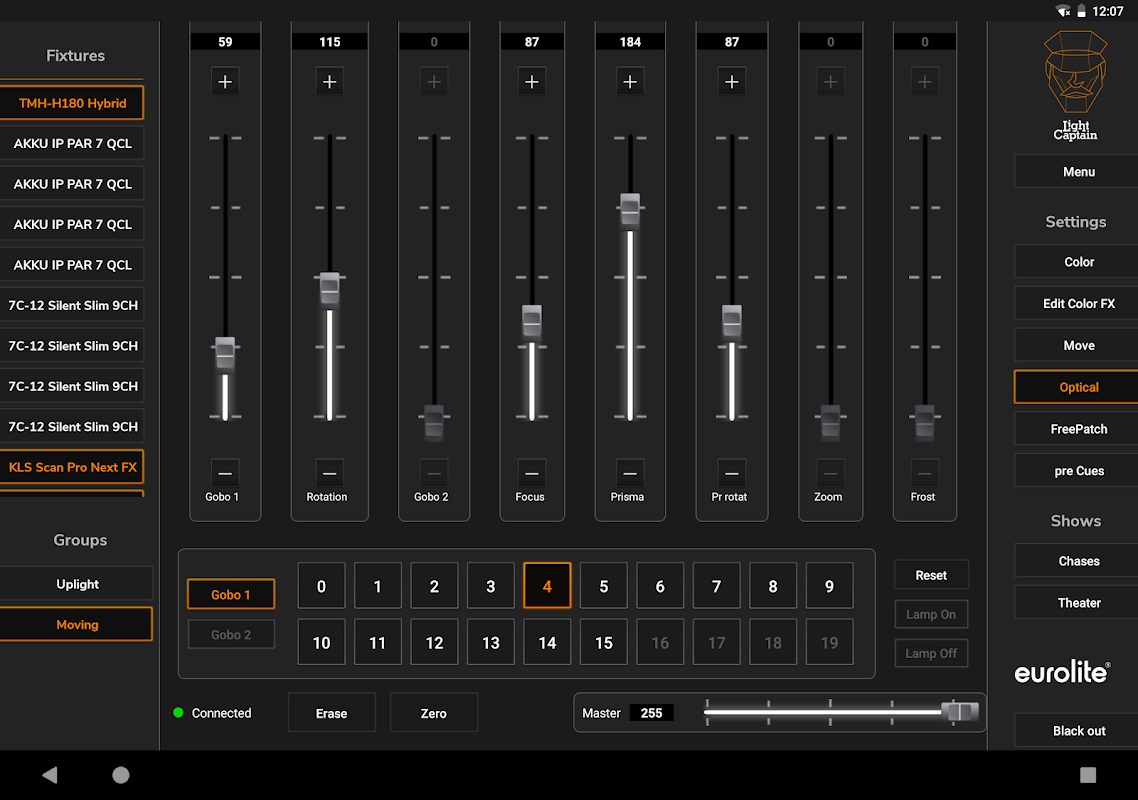Tap the battery status icon
1138x800 pixels.
coord(1081,11)
